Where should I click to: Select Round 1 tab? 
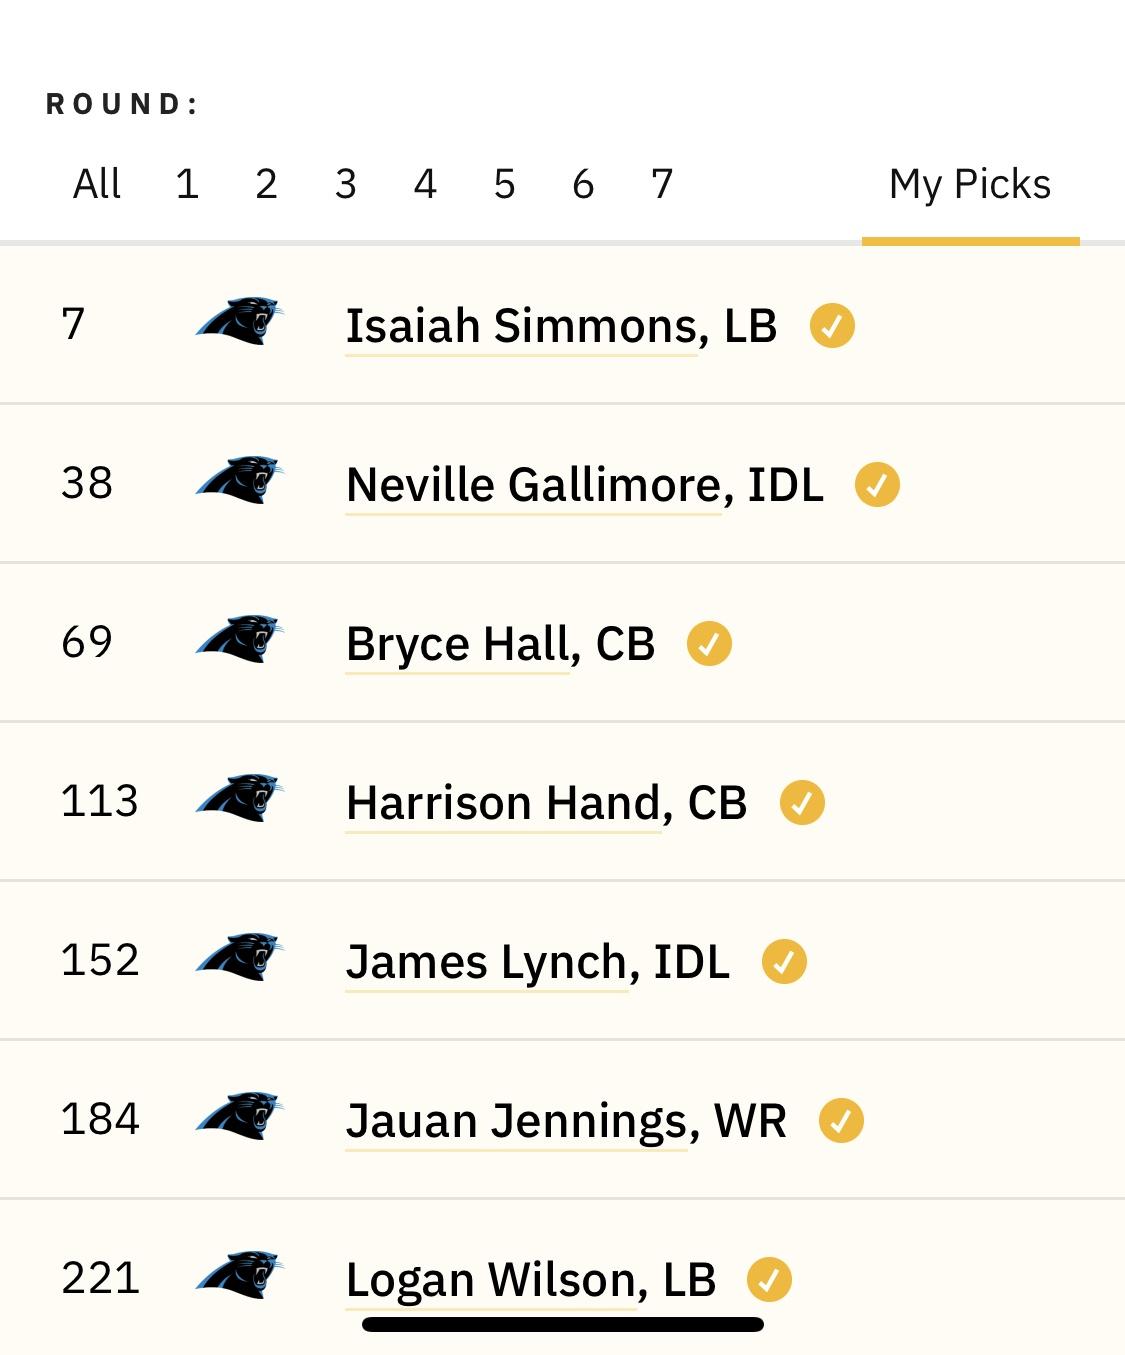pos(187,184)
